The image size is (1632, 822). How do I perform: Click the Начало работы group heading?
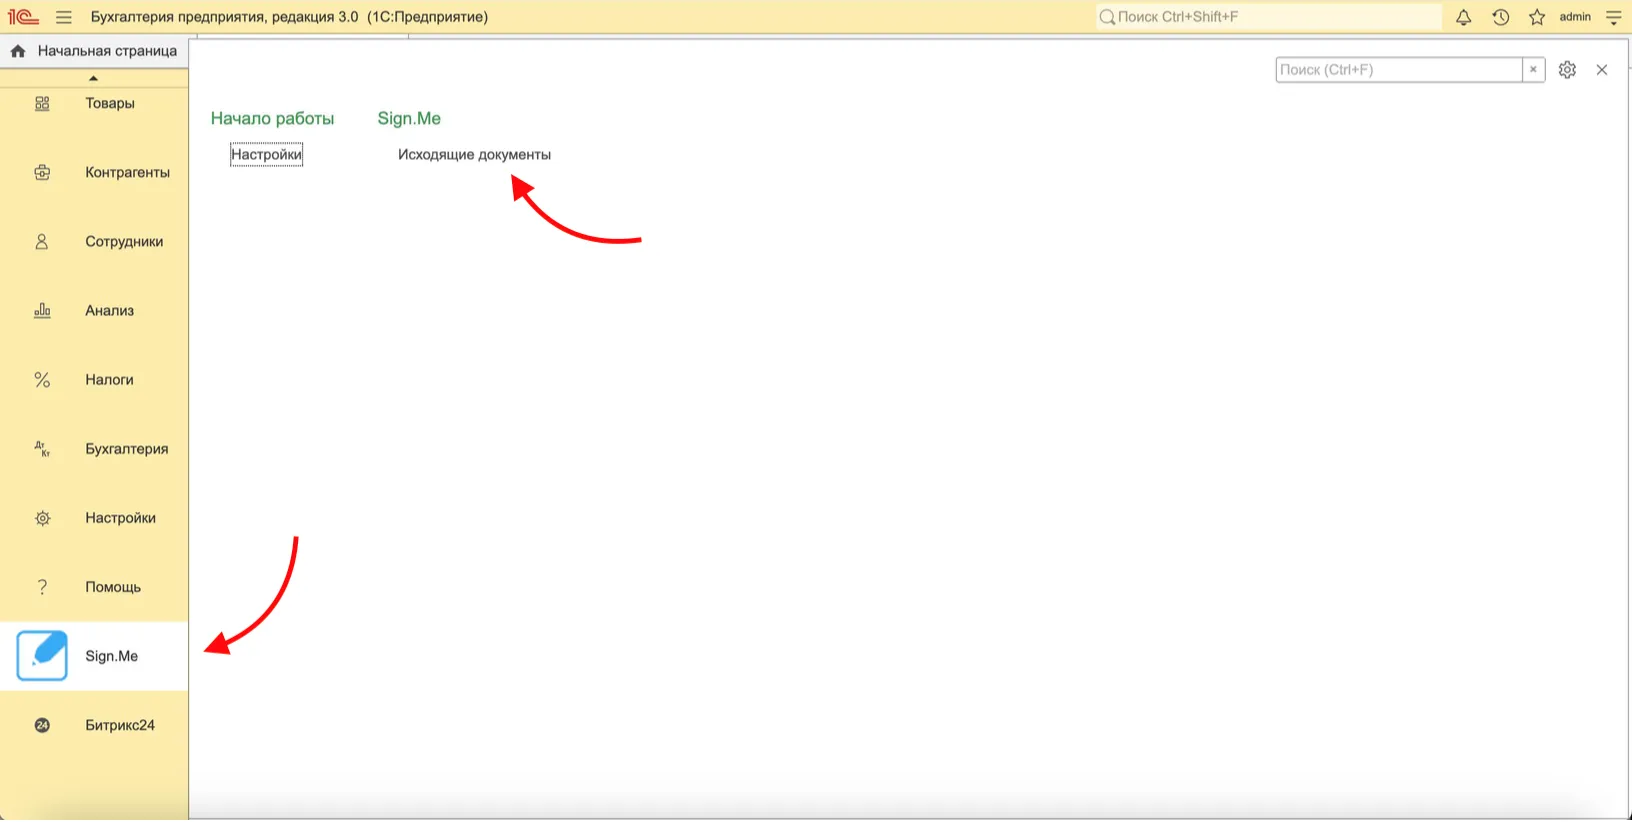click(272, 118)
